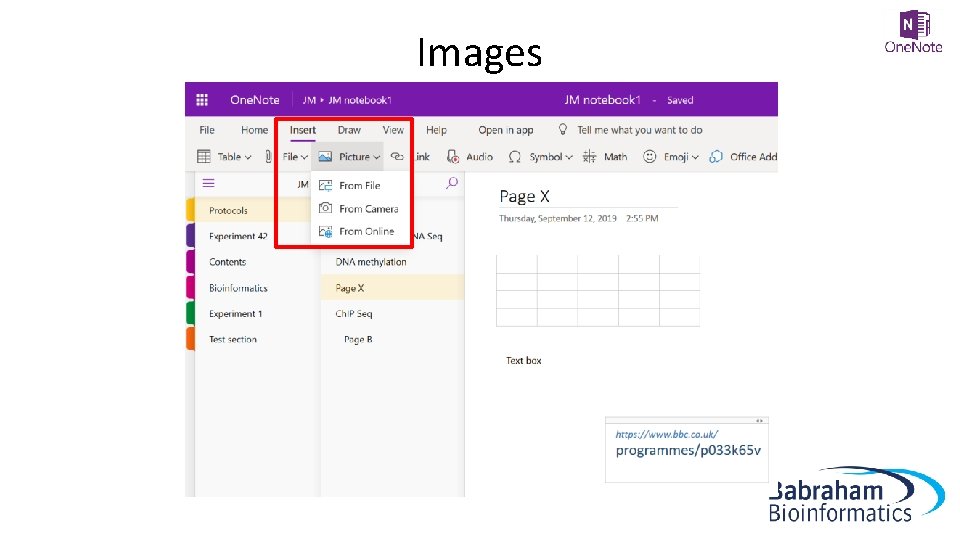Click the JM notebook1 title in header
Image resolution: width=960 pixels, height=540 pixels.
602,100
